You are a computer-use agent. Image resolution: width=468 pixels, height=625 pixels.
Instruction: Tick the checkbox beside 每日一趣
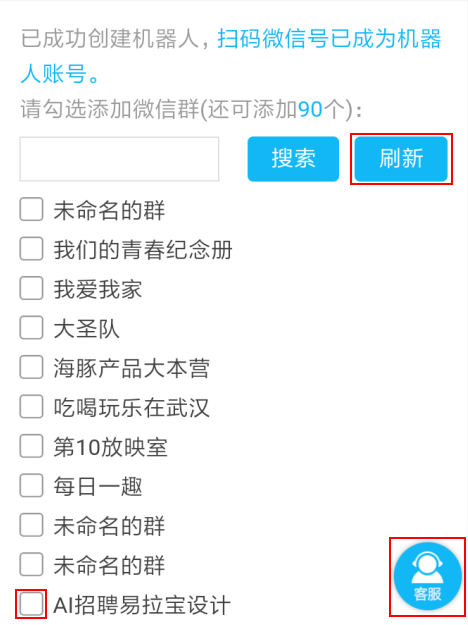pos(31,486)
